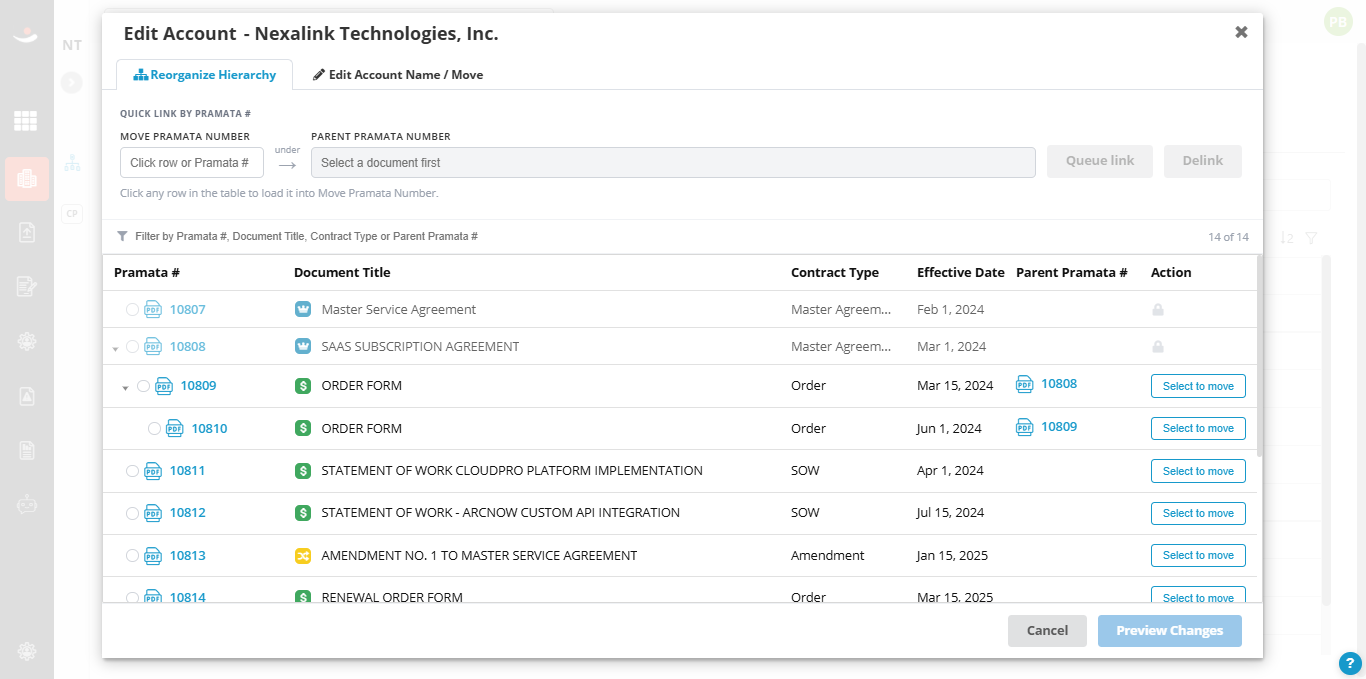Click crown icon of Master Service Agreement
Viewport: 1366px width, 679px height.
click(x=303, y=310)
